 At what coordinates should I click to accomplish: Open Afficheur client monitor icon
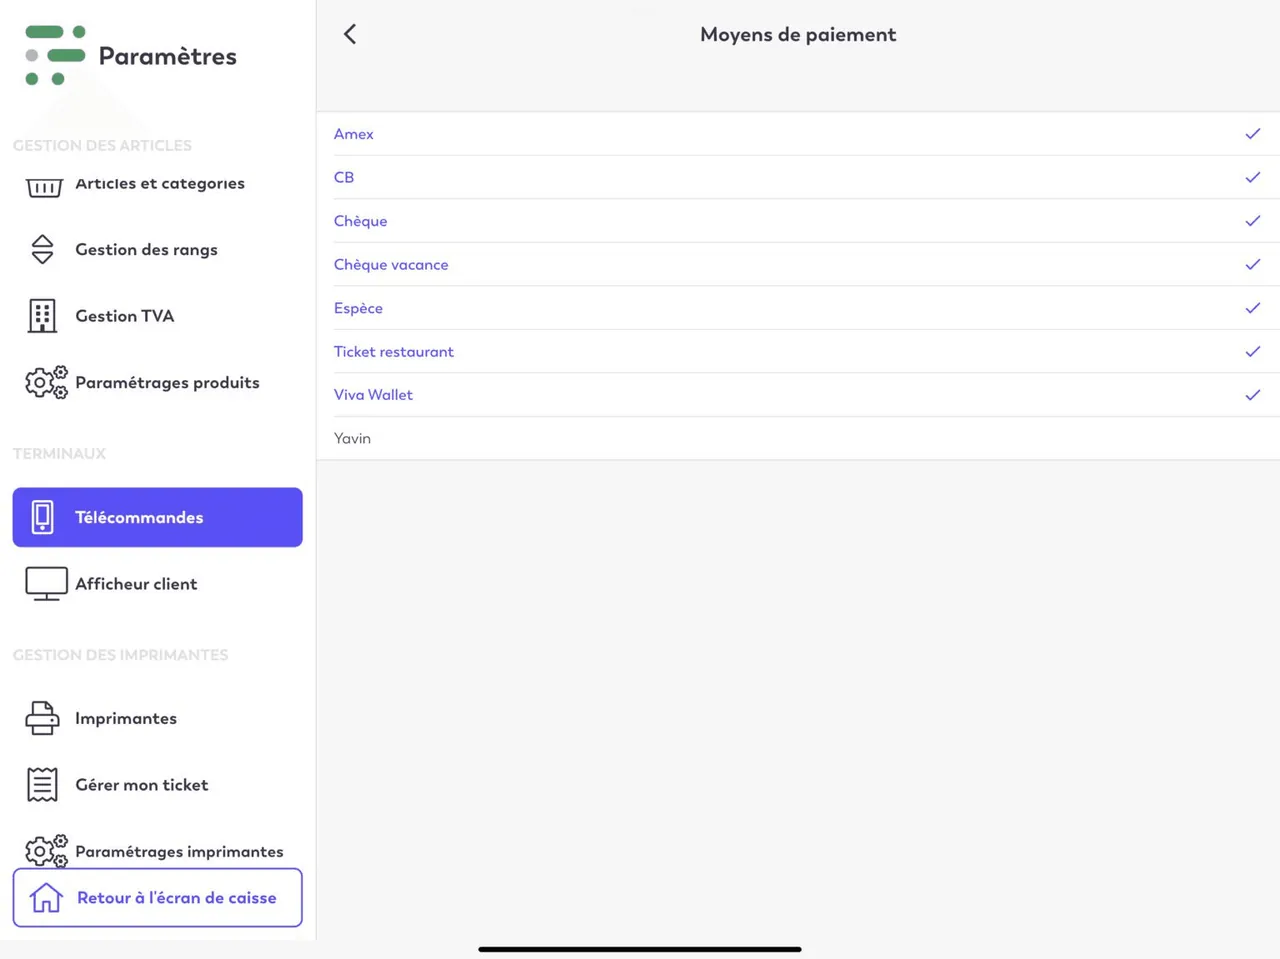click(x=46, y=584)
